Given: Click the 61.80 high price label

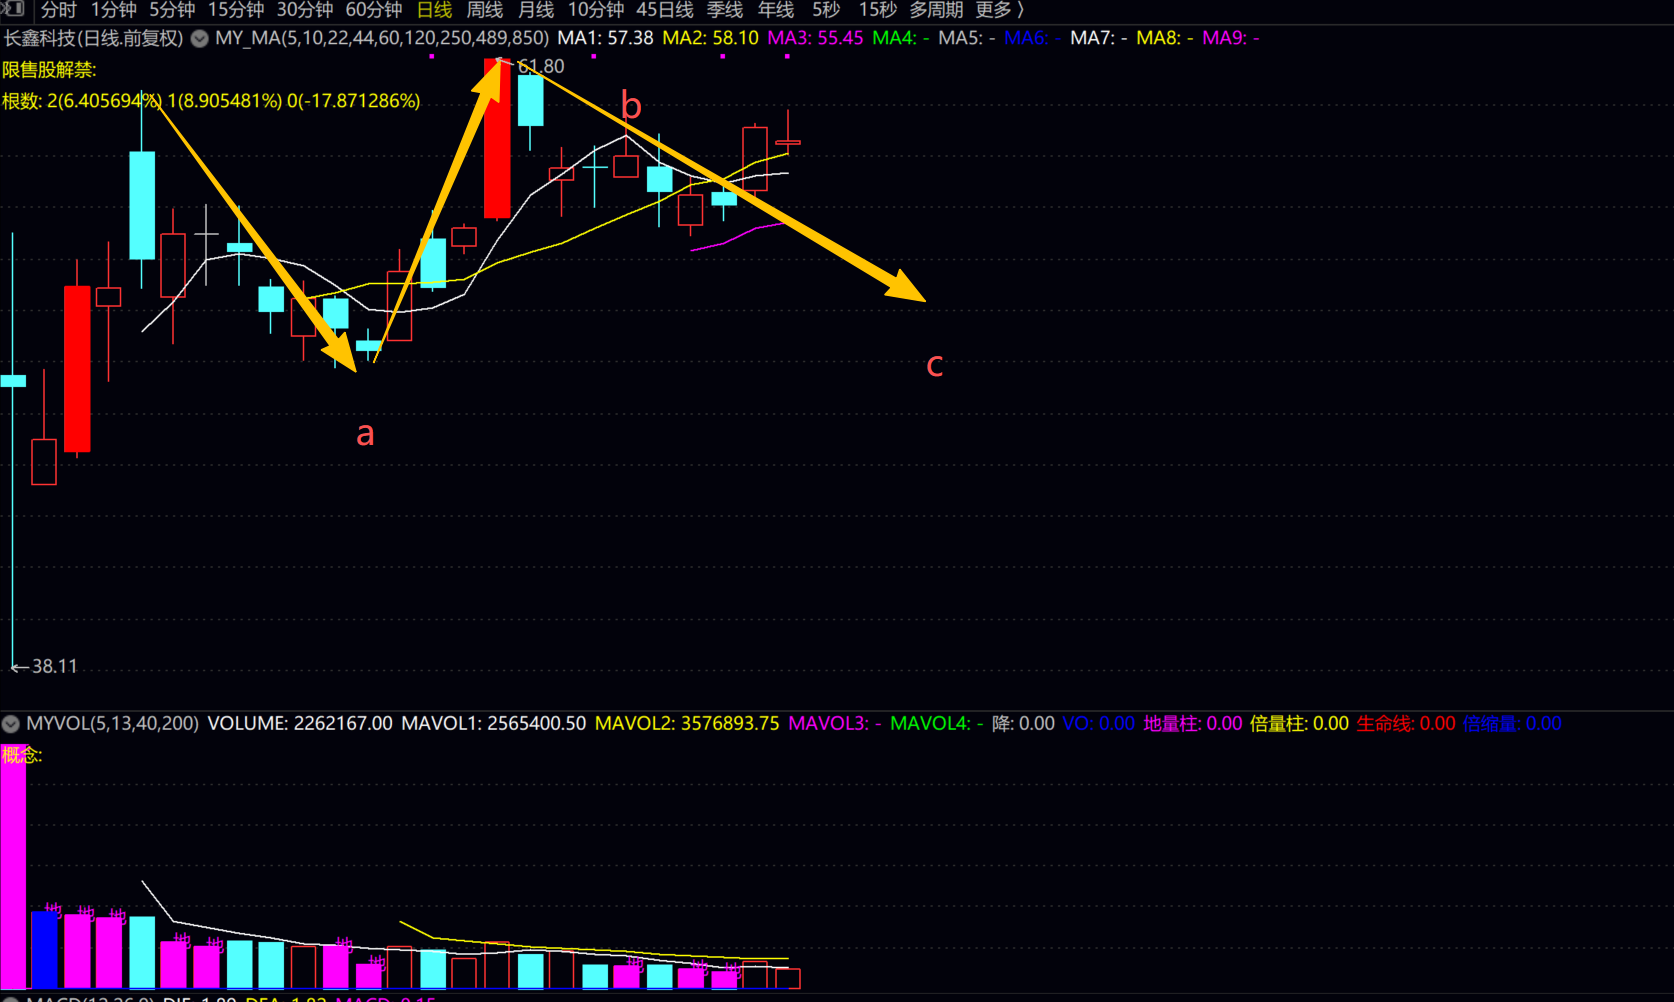Looking at the screenshot, I should (x=541, y=66).
